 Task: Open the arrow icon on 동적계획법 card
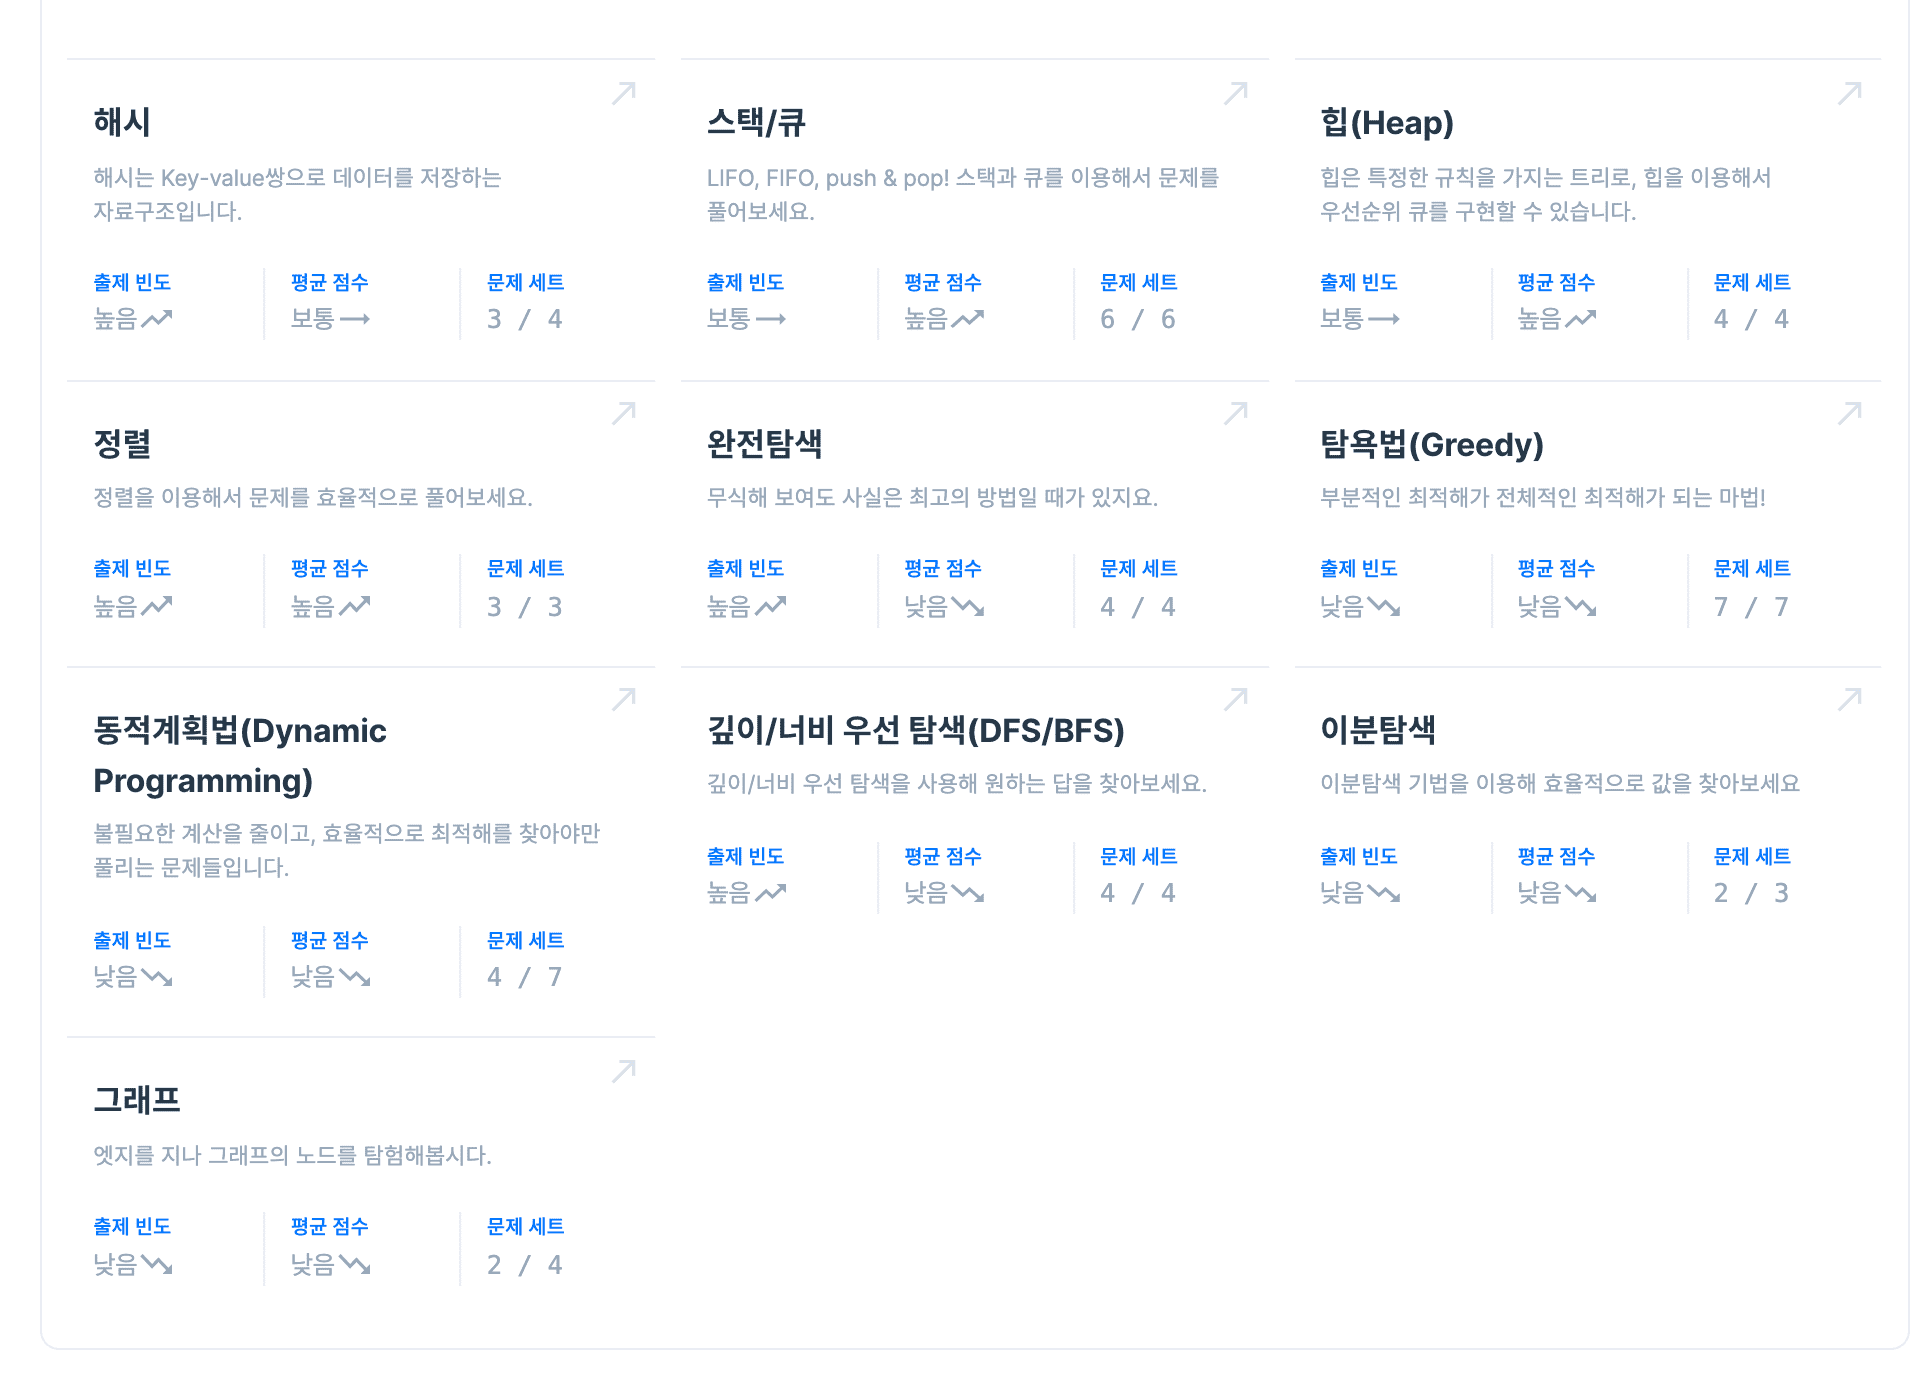point(624,699)
